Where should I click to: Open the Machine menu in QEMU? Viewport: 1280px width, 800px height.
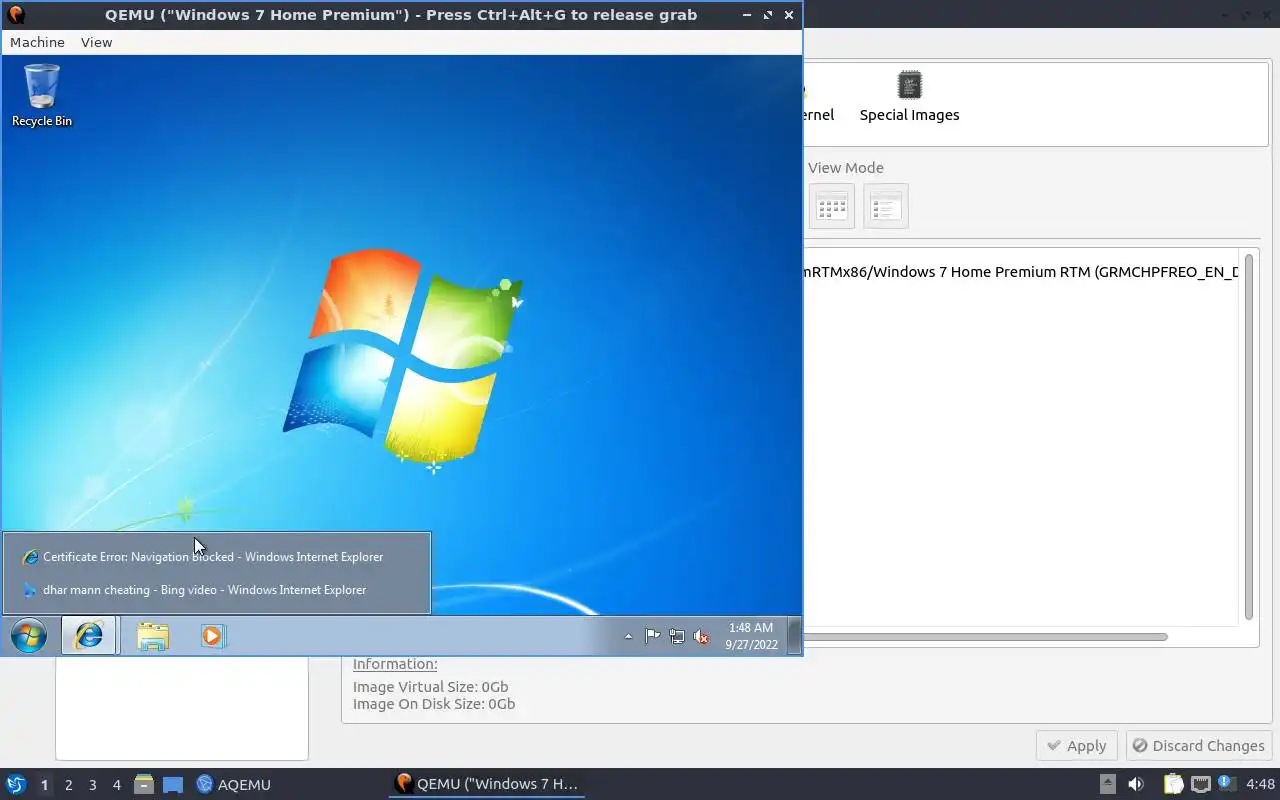pyautogui.click(x=37, y=42)
